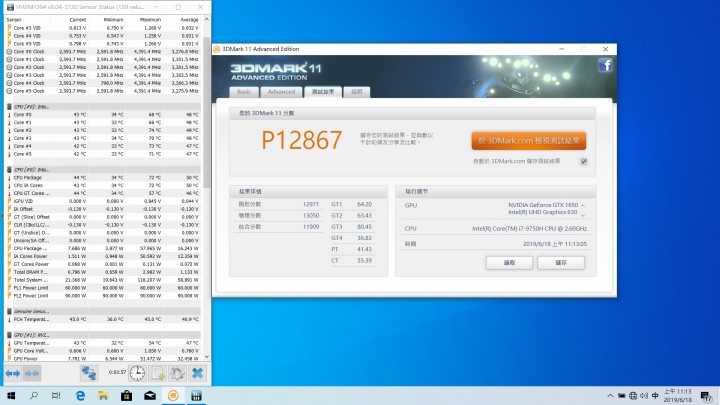
Task: Open Microsoft Store from taskbar
Action: pos(127,395)
